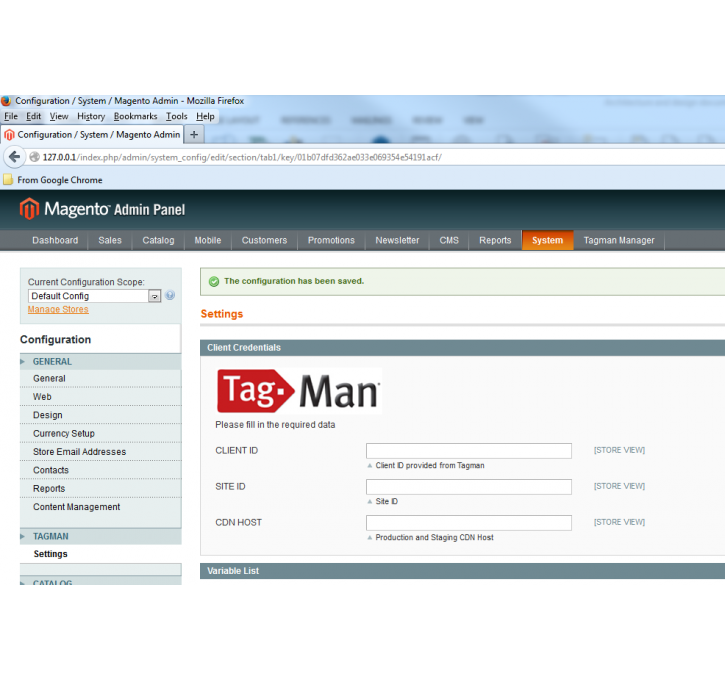The height and width of the screenshot is (680, 725).
Task: Click the browser URL address bar
Action: [377, 157]
